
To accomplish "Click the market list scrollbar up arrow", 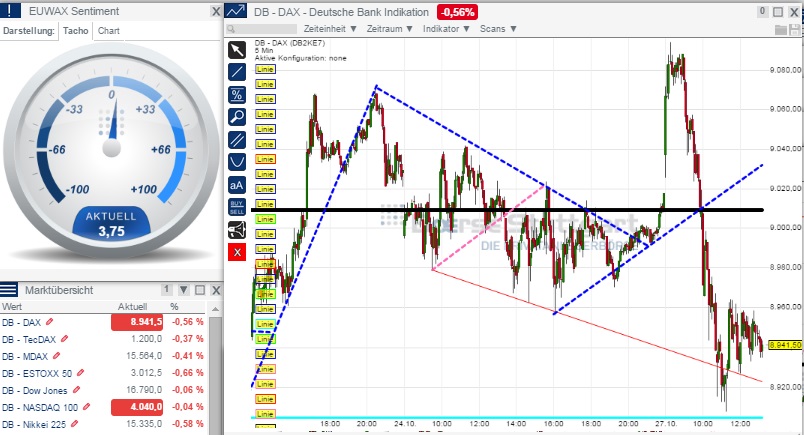I will (215, 309).
